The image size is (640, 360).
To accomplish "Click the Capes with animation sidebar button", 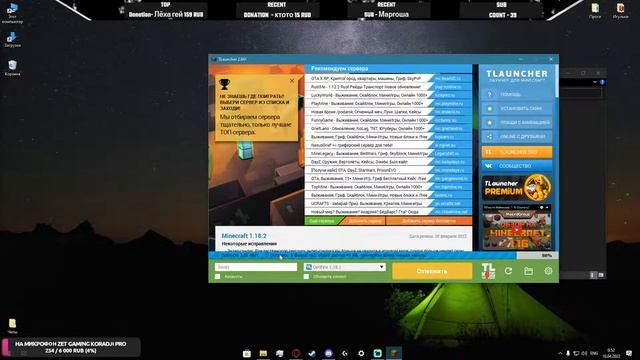I will click(x=517, y=122).
